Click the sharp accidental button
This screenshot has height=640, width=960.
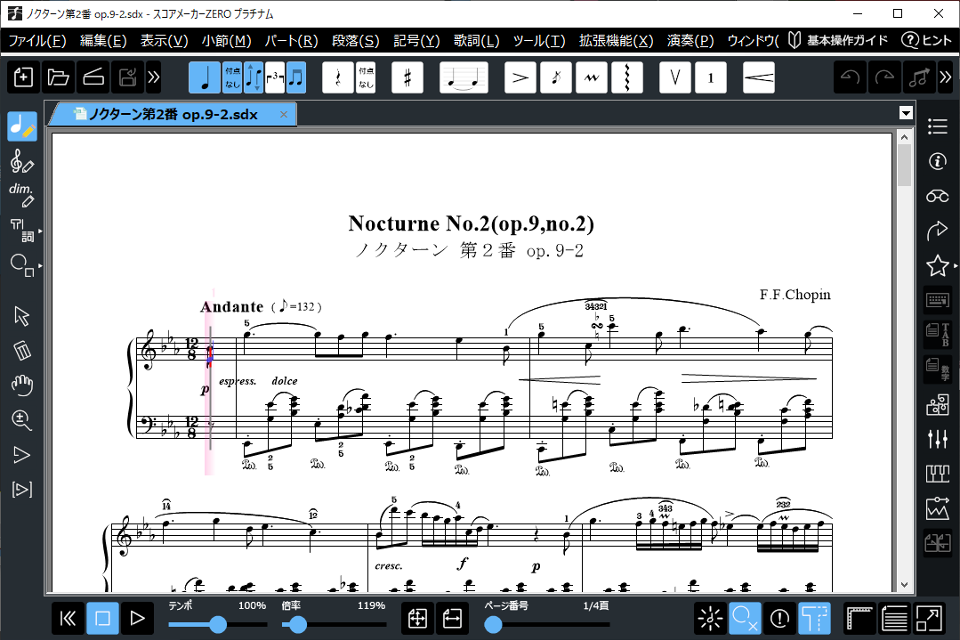click(x=407, y=77)
